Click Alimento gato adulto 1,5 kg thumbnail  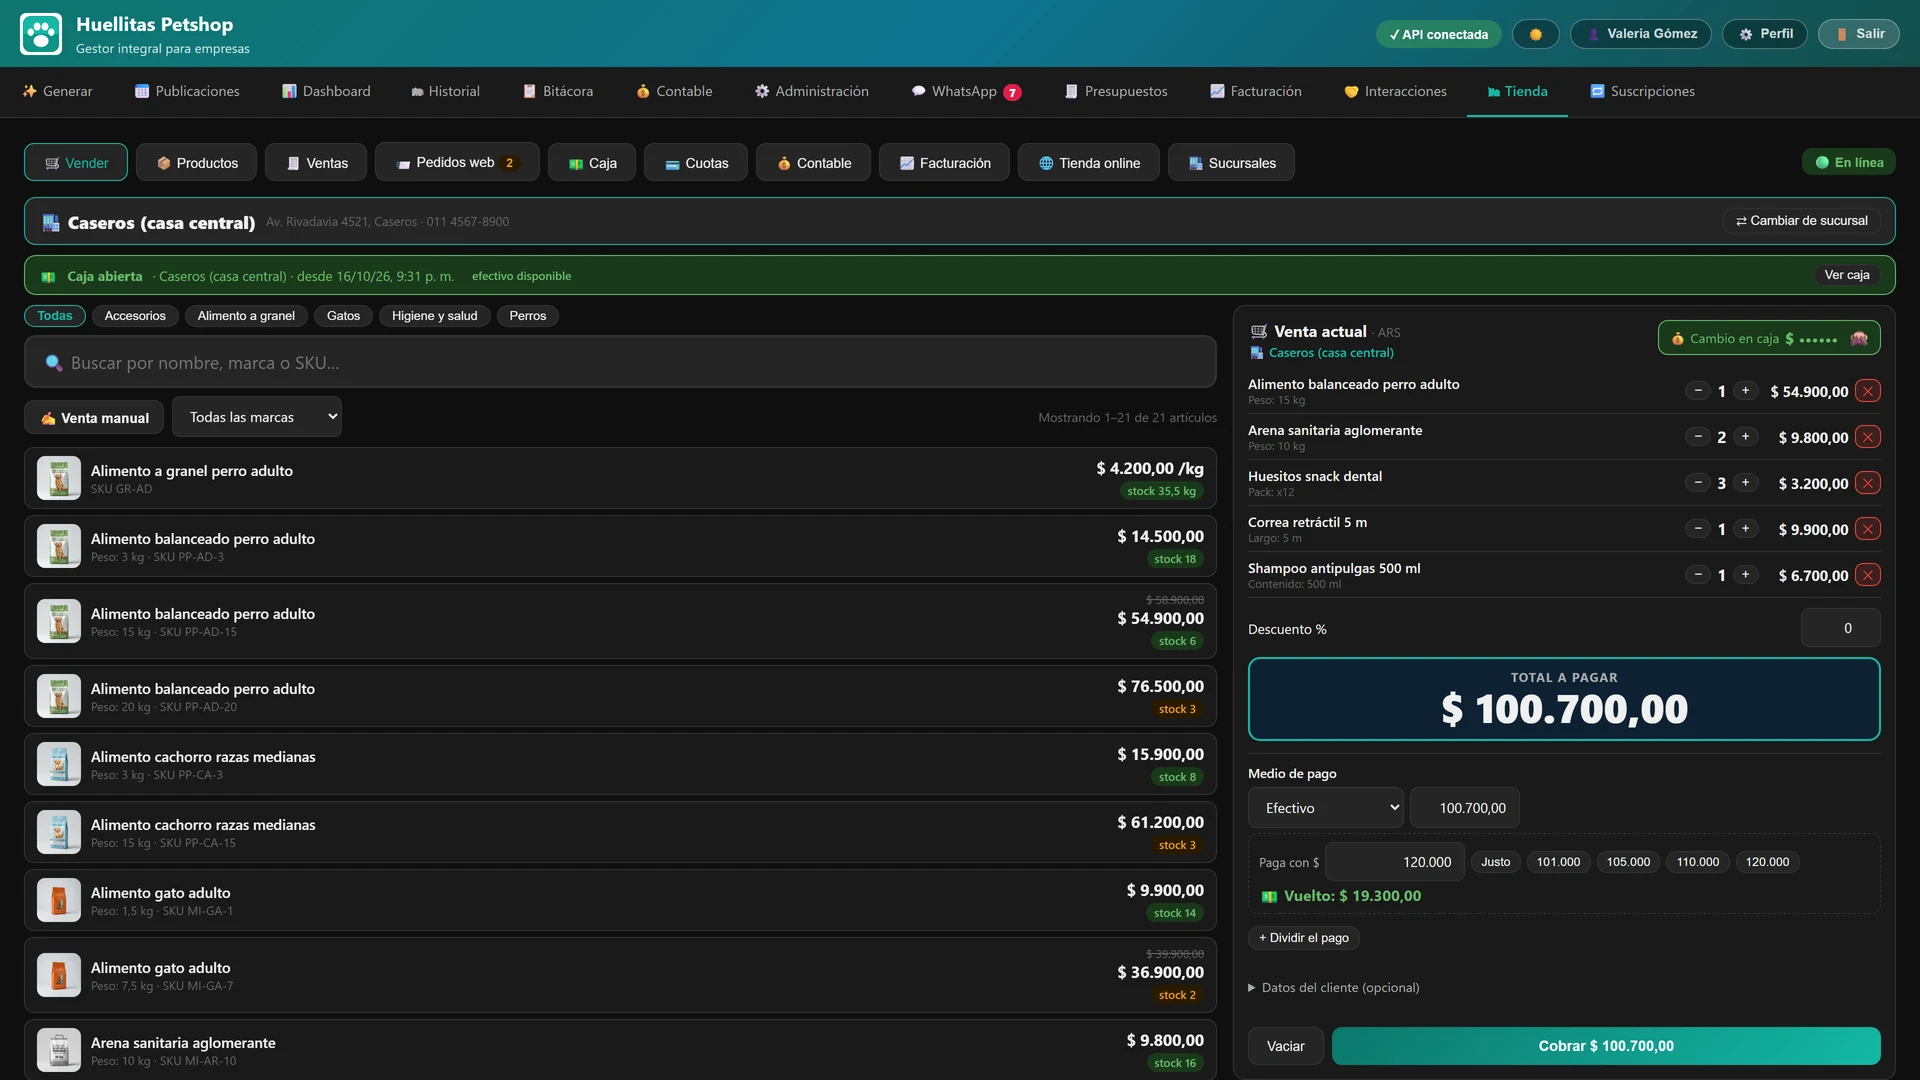pyautogui.click(x=59, y=900)
